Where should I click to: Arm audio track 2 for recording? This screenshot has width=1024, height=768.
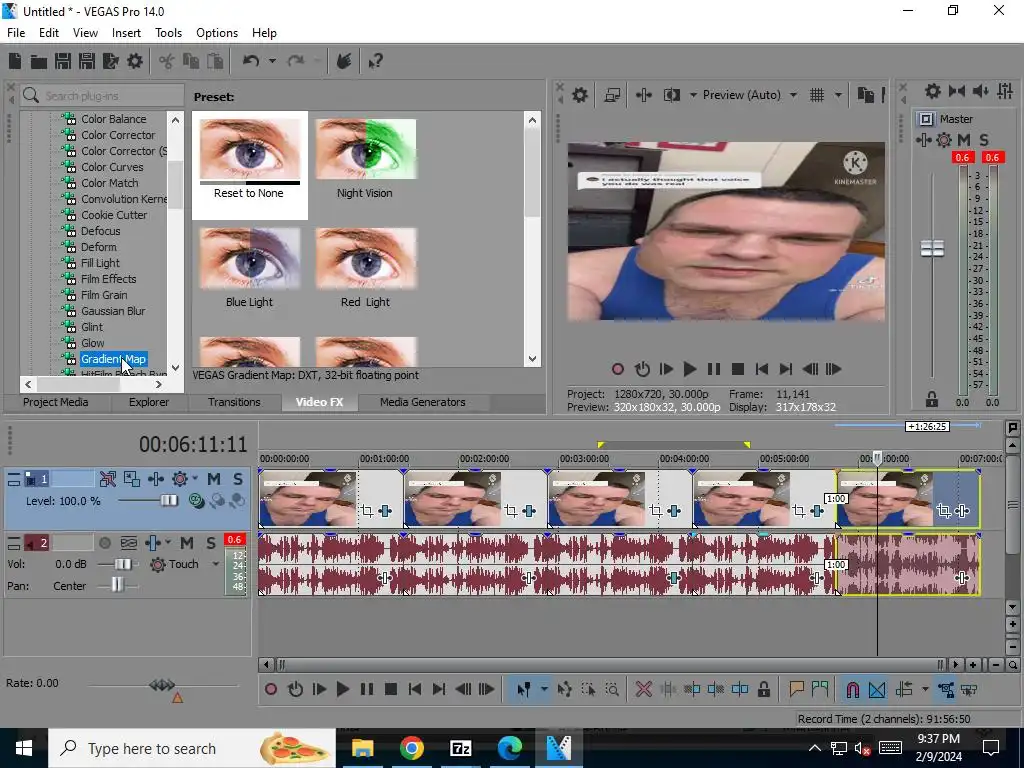[104, 543]
